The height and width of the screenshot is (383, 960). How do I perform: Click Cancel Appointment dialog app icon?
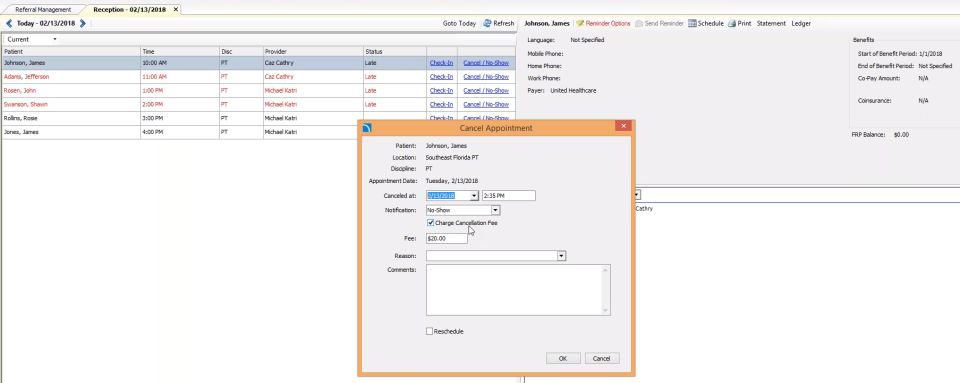pyautogui.click(x=367, y=128)
